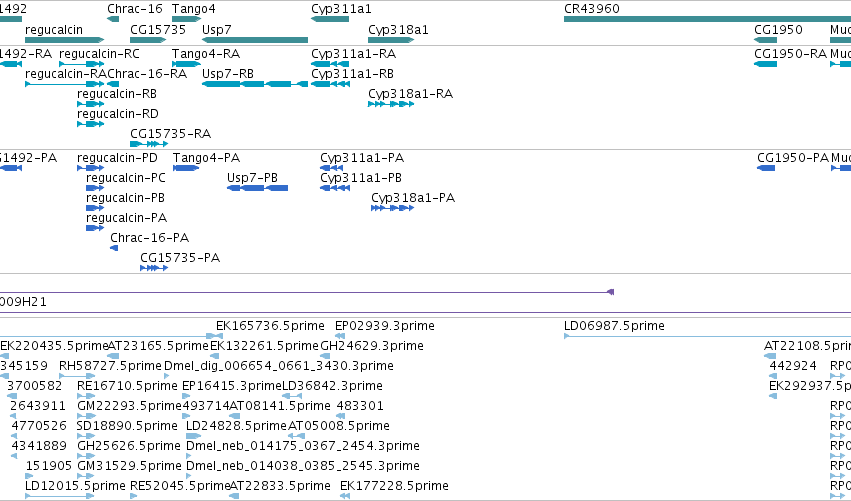The width and height of the screenshot is (851, 501).
Task: Select EST LD36842.3prime
Action: click(332, 386)
